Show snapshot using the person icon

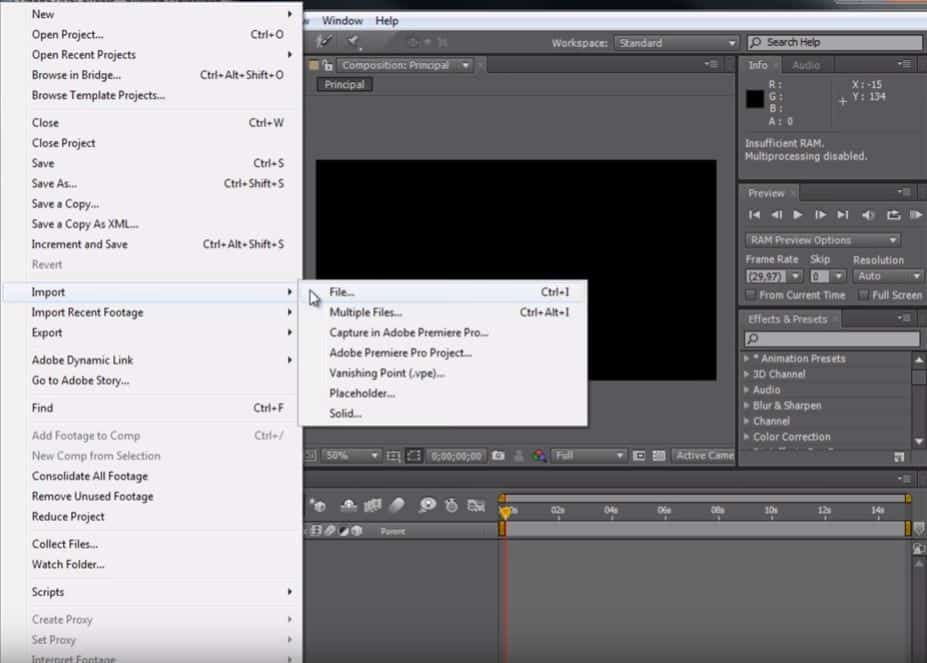click(x=518, y=455)
